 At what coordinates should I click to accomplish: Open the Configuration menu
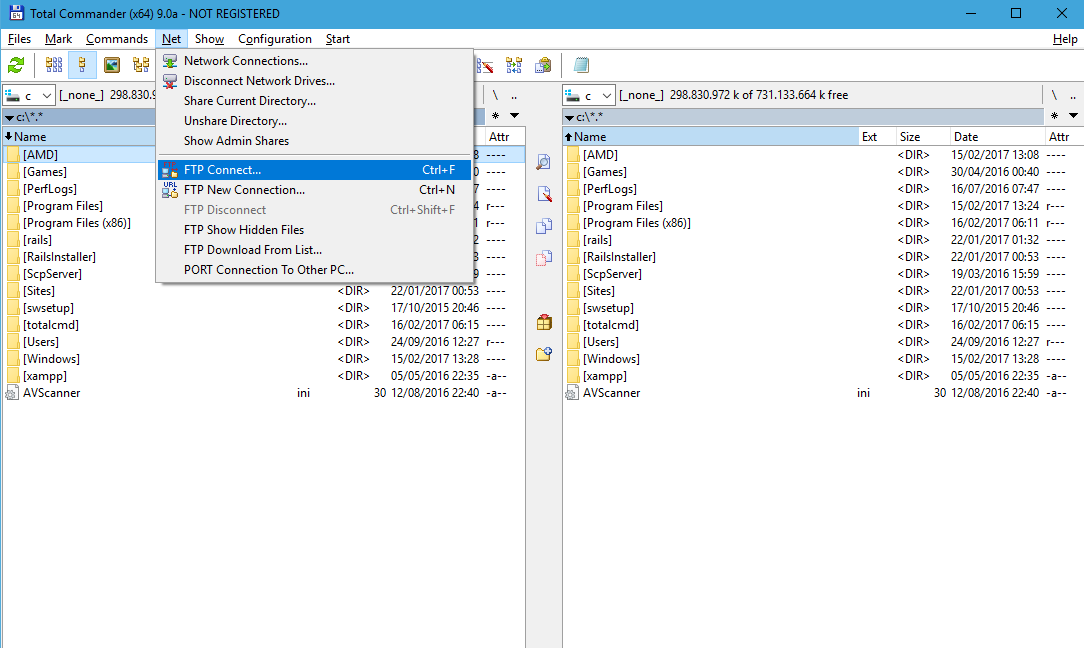tap(275, 39)
